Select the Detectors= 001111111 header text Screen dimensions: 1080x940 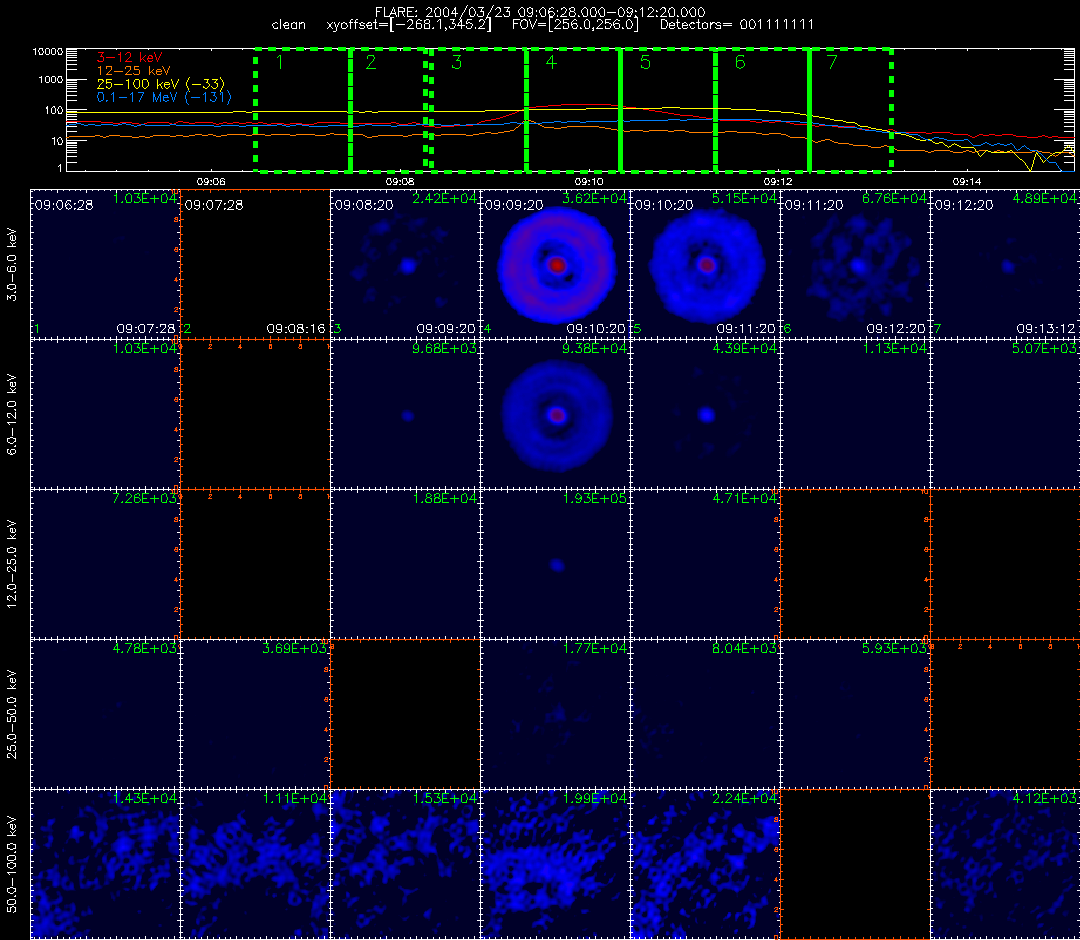point(737,25)
